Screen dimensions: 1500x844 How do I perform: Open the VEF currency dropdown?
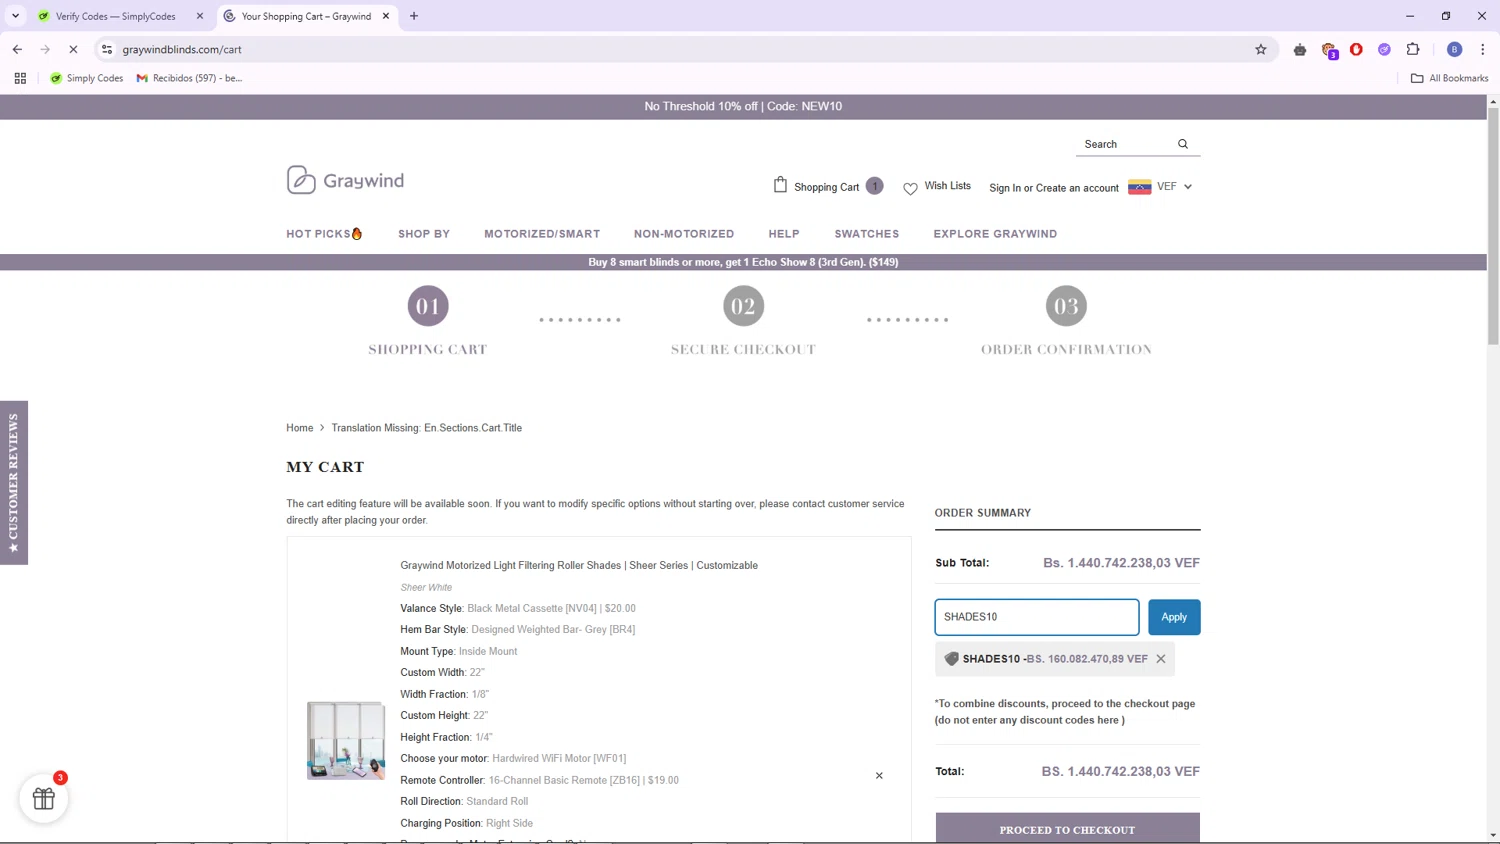(1160, 187)
